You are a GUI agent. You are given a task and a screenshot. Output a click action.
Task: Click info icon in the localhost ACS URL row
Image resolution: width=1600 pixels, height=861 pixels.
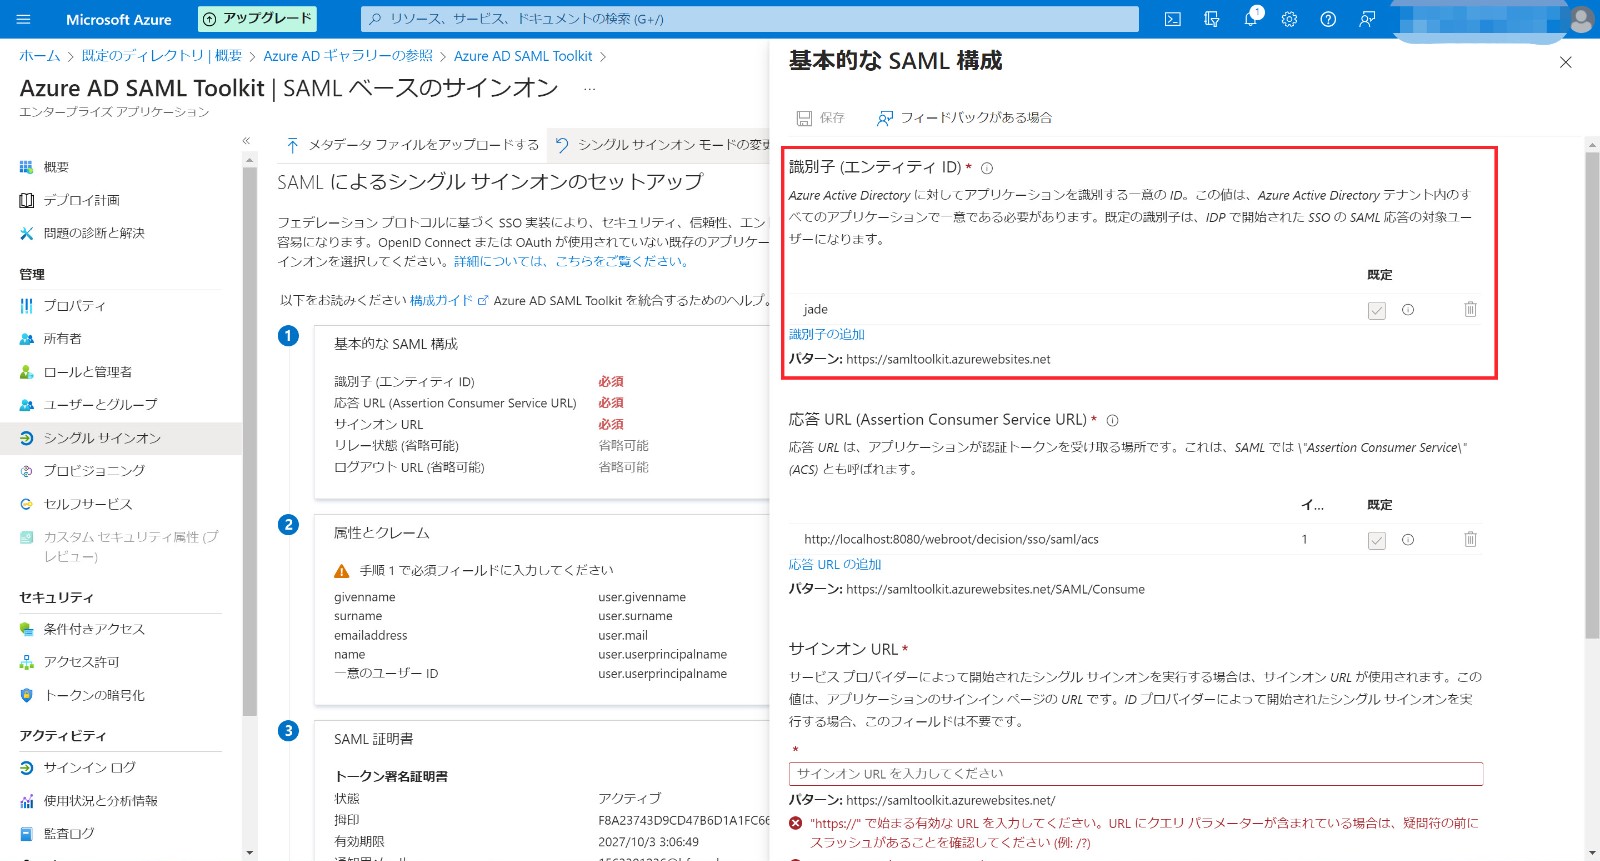pyautogui.click(x=1408, y=540)
